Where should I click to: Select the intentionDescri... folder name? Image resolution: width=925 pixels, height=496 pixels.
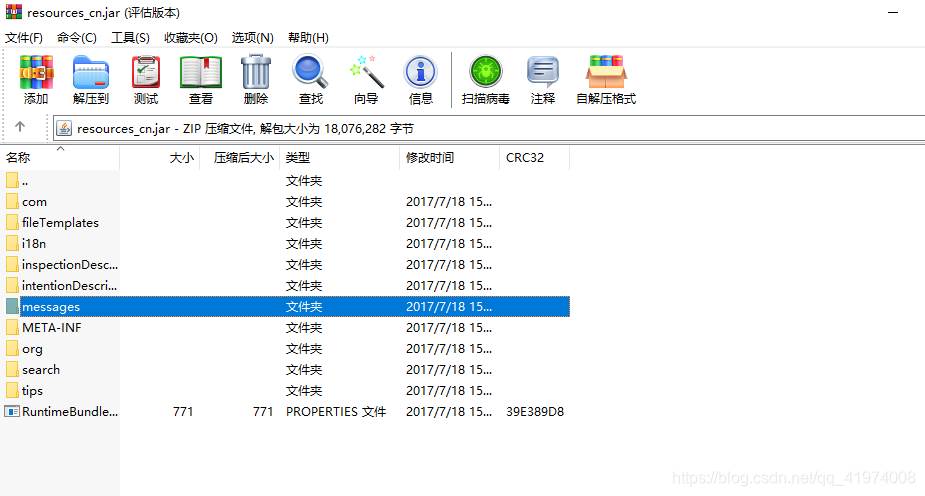(x=69, y=285)
